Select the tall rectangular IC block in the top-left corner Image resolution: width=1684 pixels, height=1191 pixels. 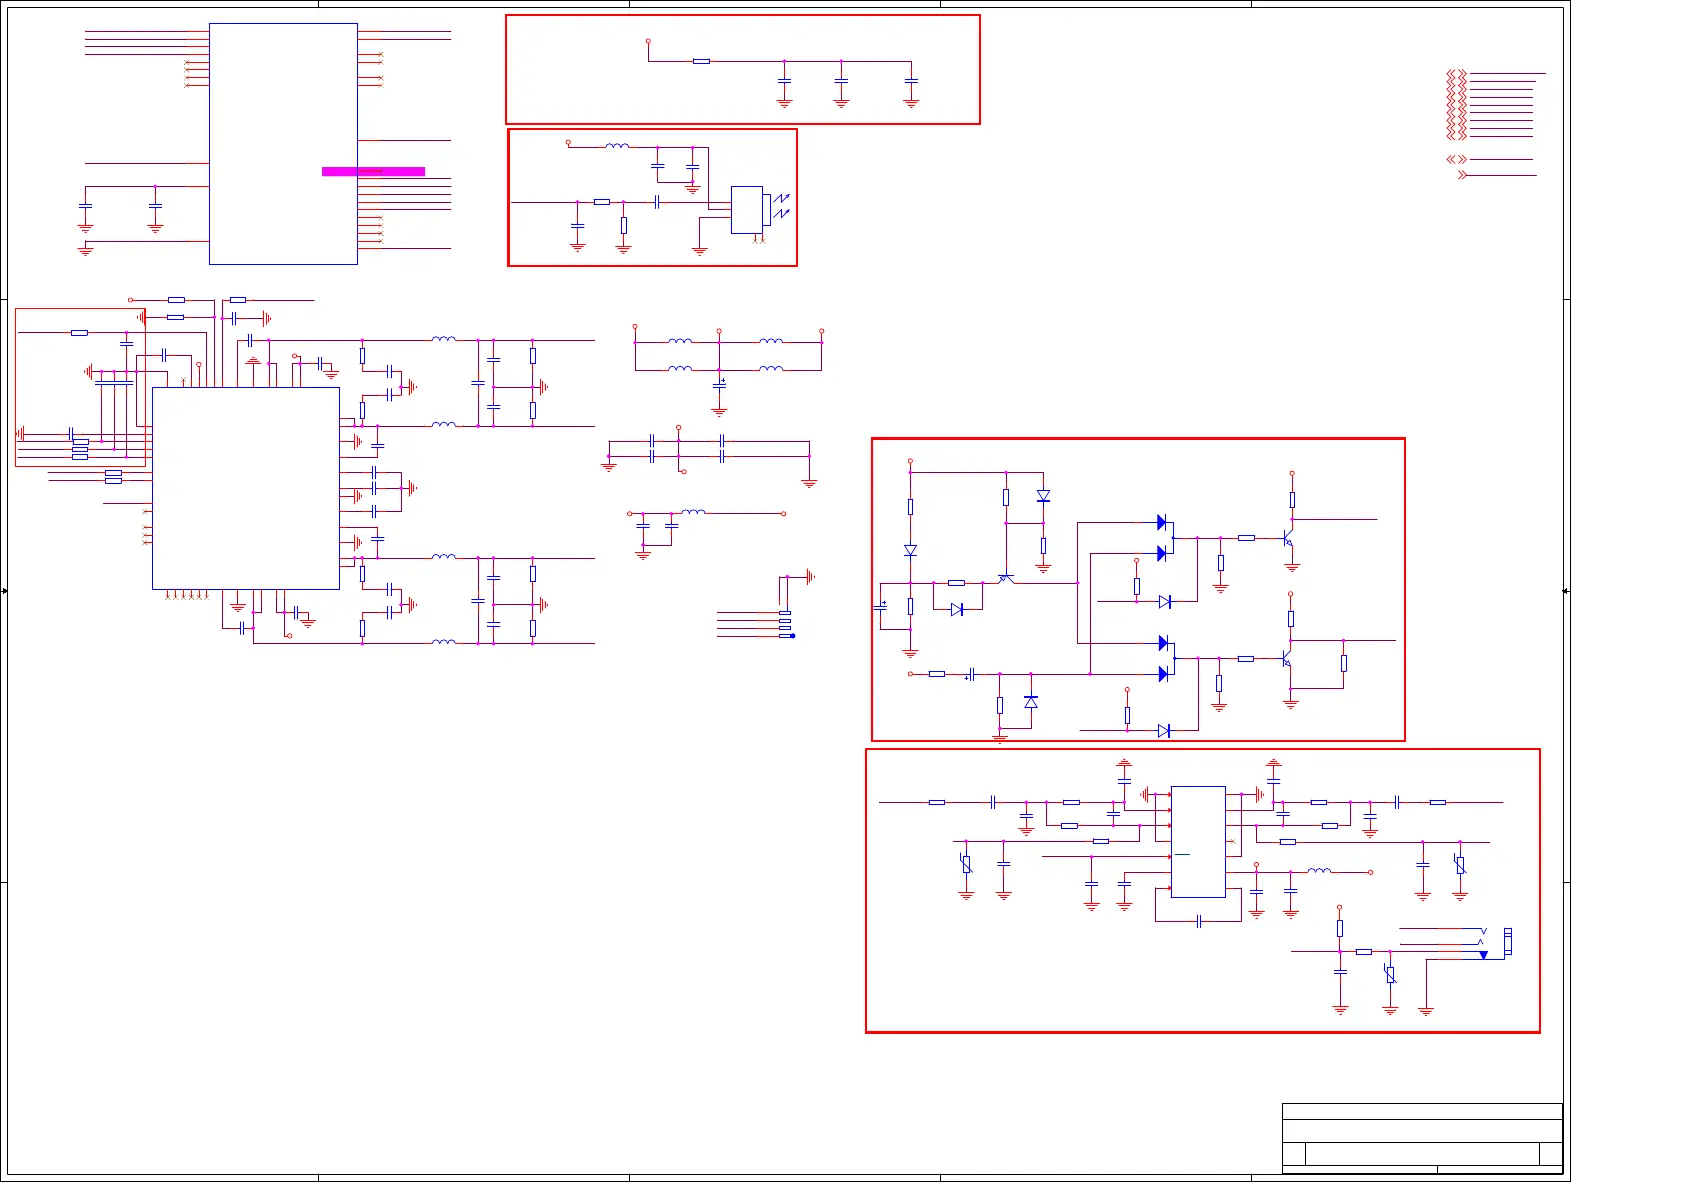pos(283,144)
